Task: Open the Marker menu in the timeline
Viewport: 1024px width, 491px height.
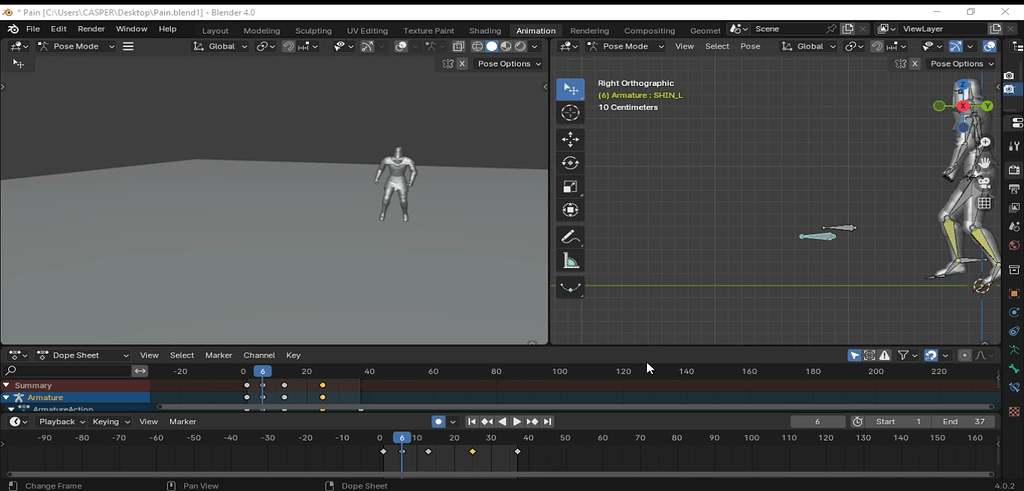Action: [x=183, y=422]
